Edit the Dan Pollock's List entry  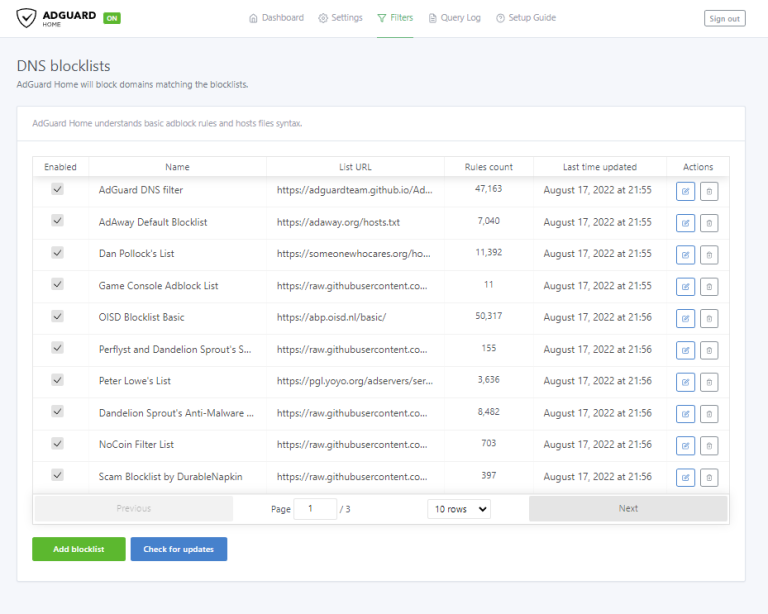(685, 255)
